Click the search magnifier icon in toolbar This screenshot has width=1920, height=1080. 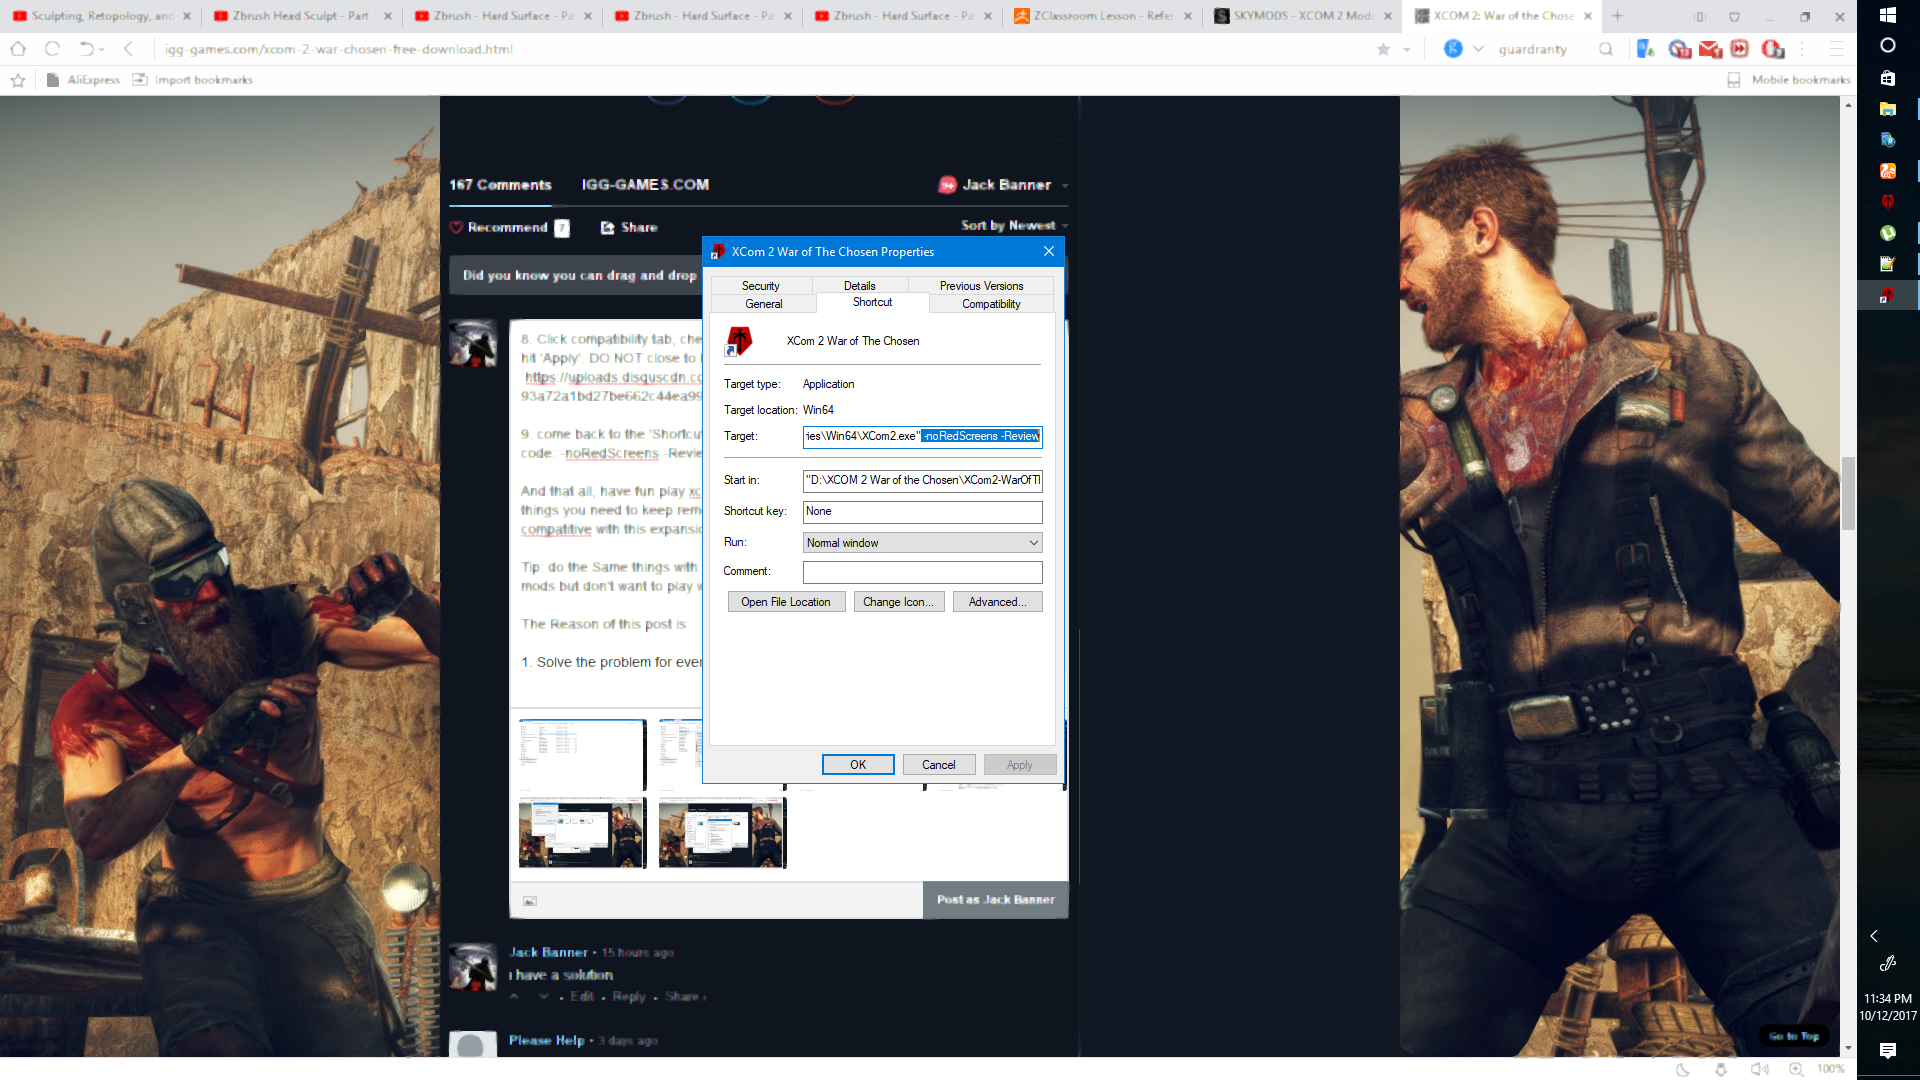(1606, 49)
